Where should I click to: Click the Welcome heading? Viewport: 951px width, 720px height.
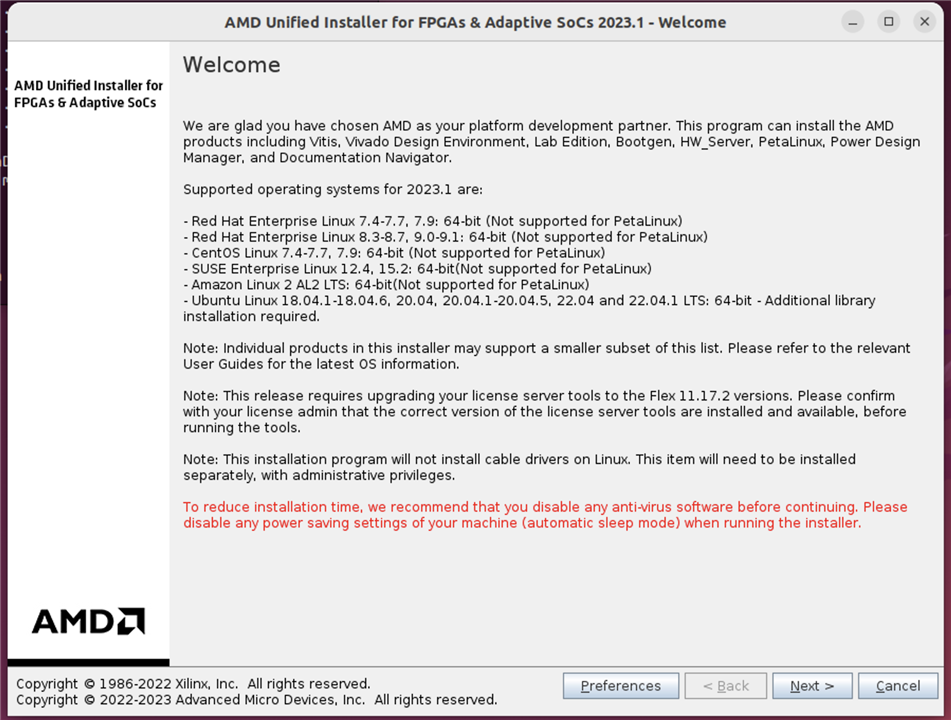232,65
